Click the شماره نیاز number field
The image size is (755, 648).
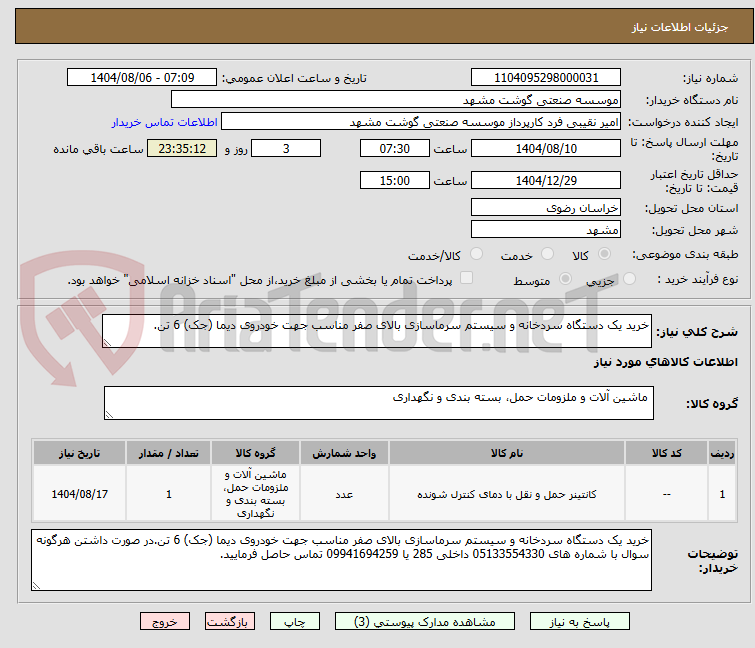[546, 78]
